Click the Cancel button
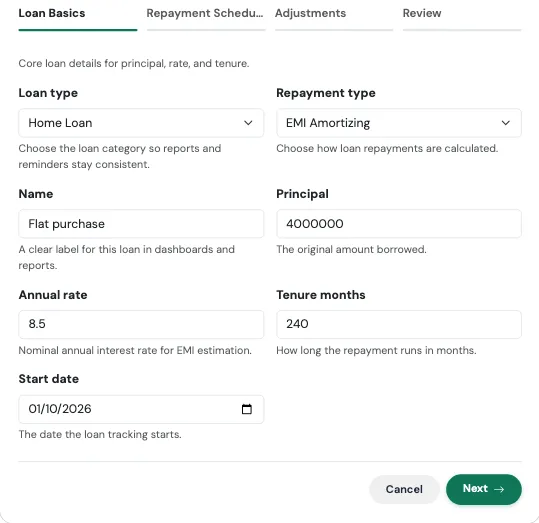This screenshot has height=523, width=539. (x=404, y=489)
